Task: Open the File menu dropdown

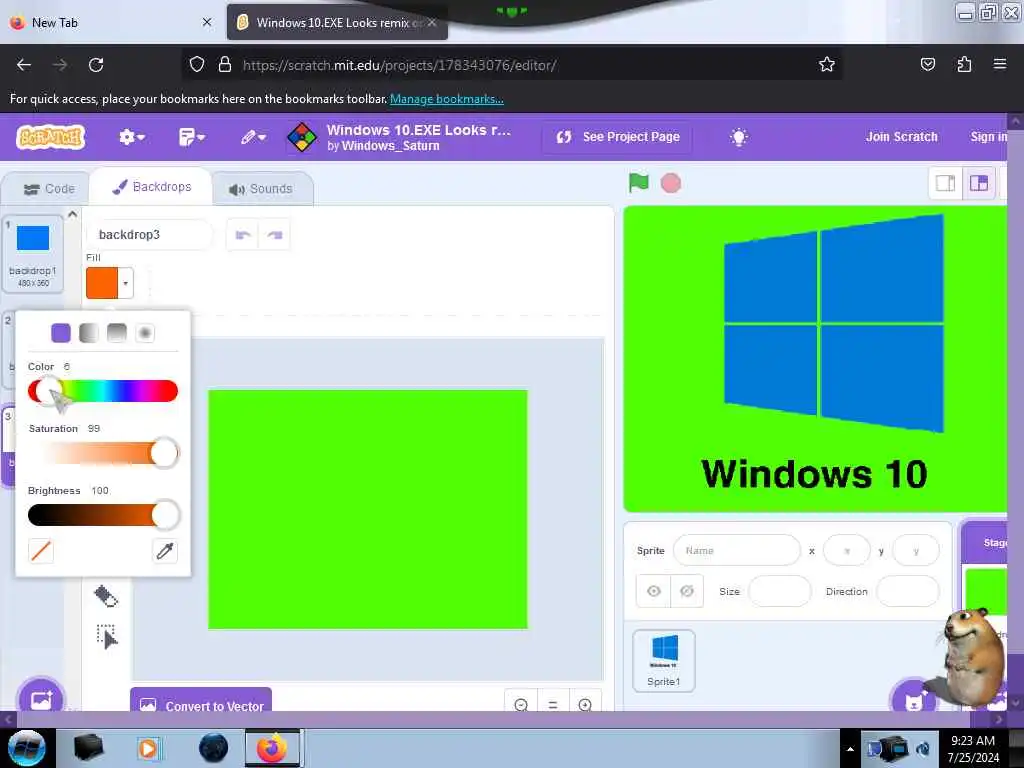Action: click(191, 137)
